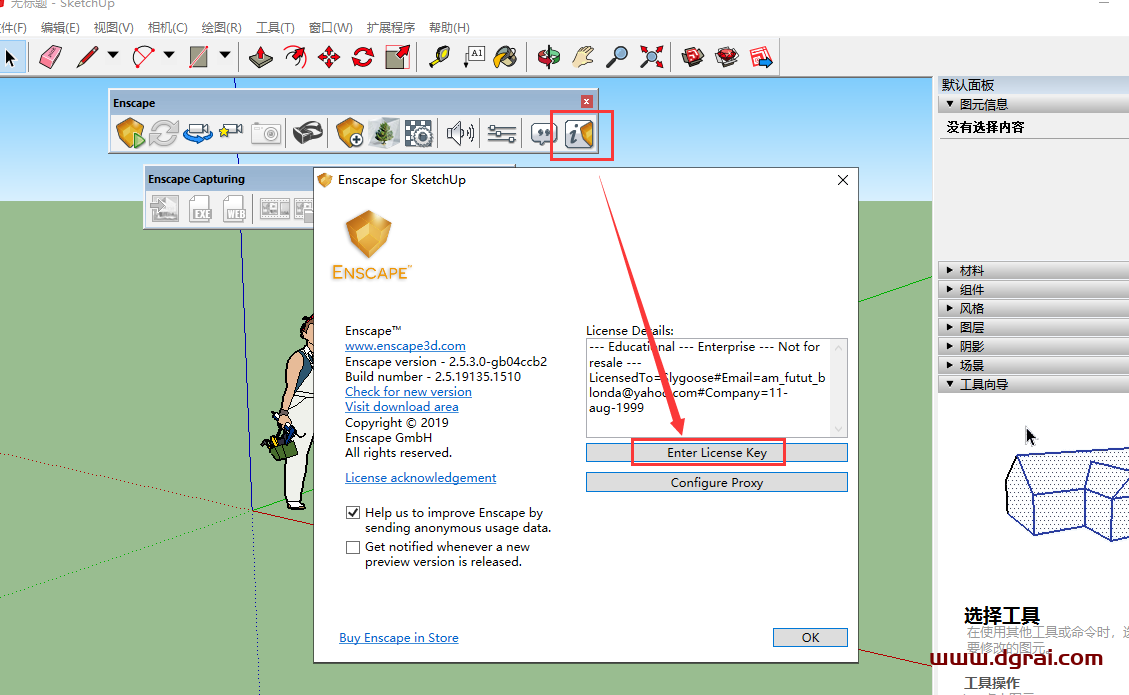Enable preview version notification checkbox
Viewport: 1129px width, 695px height.
(353, 547)
